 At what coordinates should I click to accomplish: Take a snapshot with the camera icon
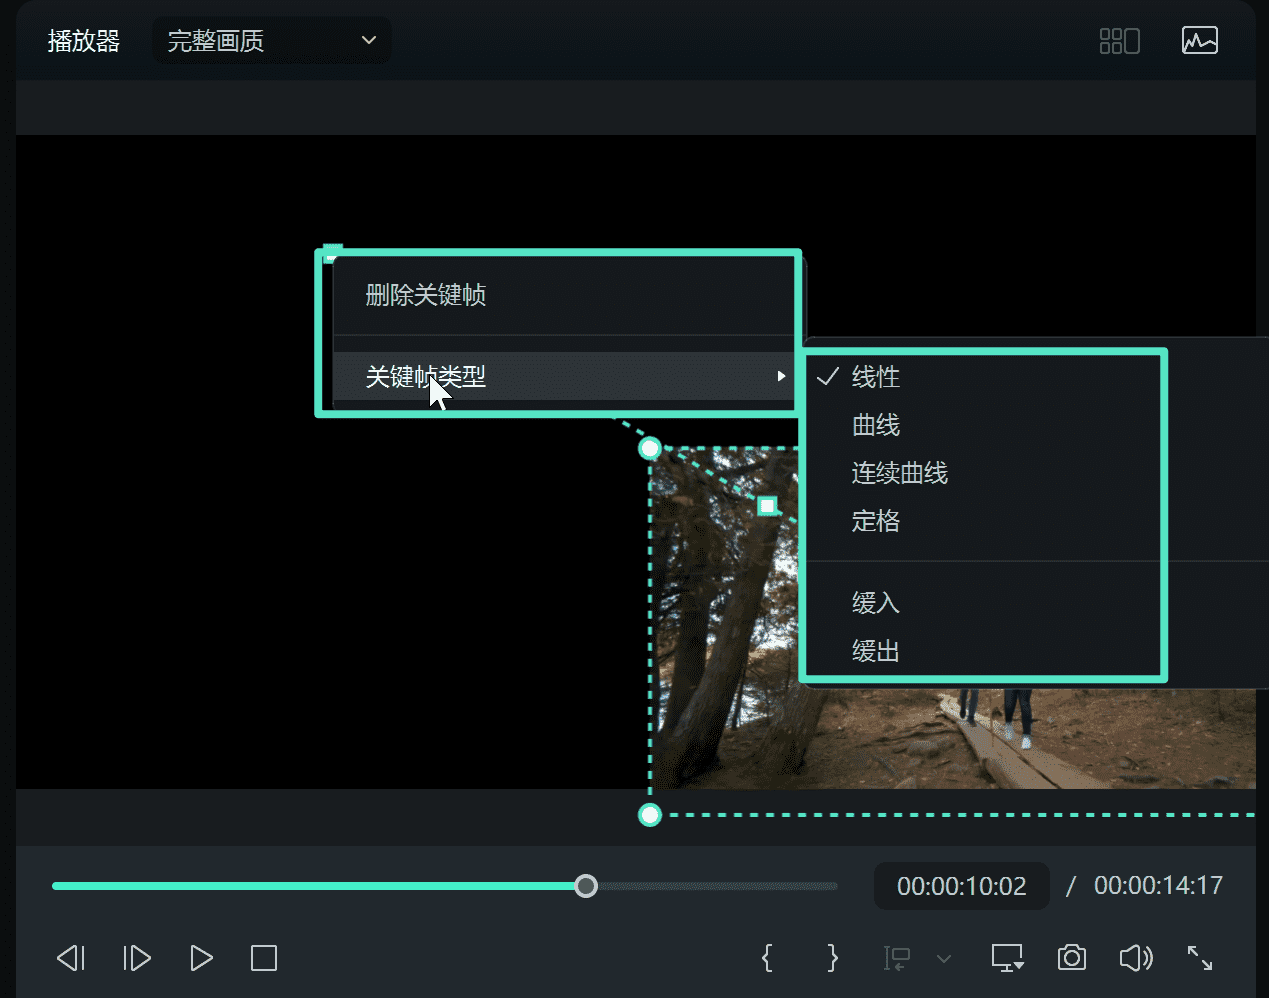(1071, 958)
